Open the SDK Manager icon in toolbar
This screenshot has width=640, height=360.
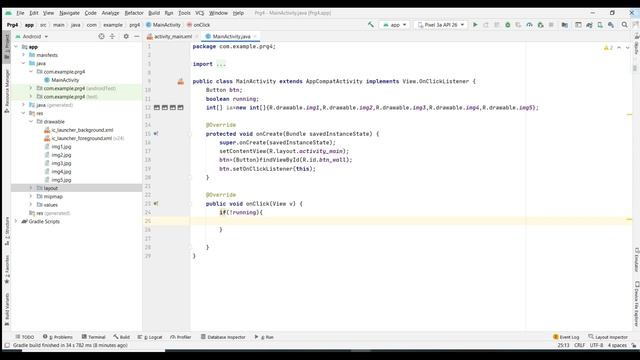(x=611, y=25)
